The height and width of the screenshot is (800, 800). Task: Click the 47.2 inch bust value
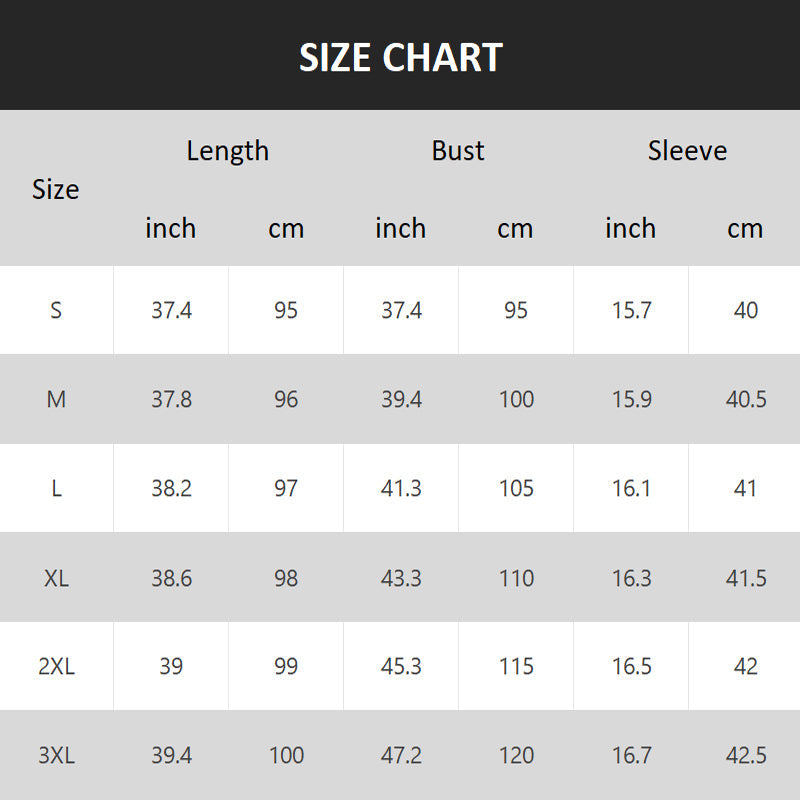(x=401, y=756)
